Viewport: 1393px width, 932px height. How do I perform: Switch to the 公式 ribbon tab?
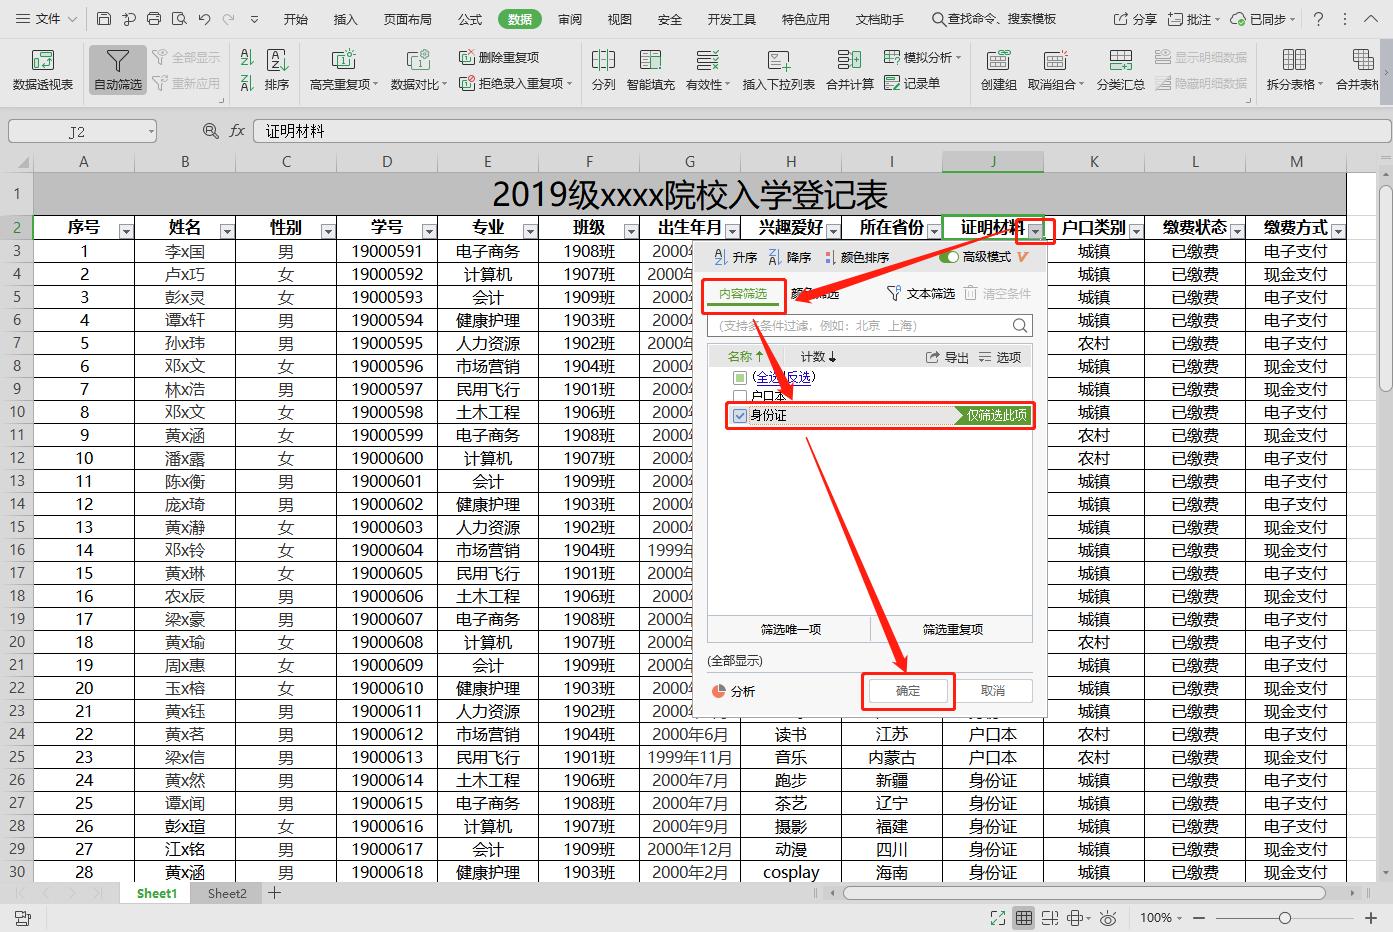[x=468, y=18]
